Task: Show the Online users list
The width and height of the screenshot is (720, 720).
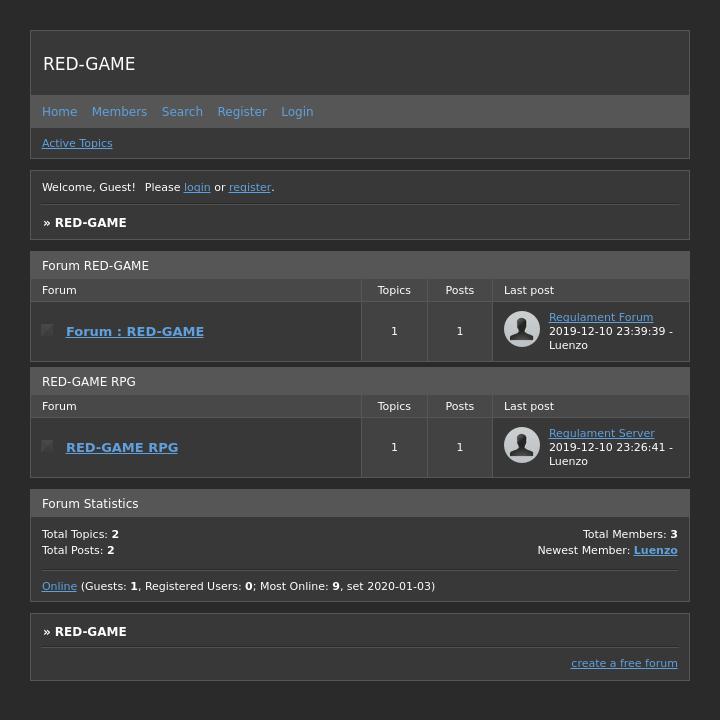Action: point(59,586)
